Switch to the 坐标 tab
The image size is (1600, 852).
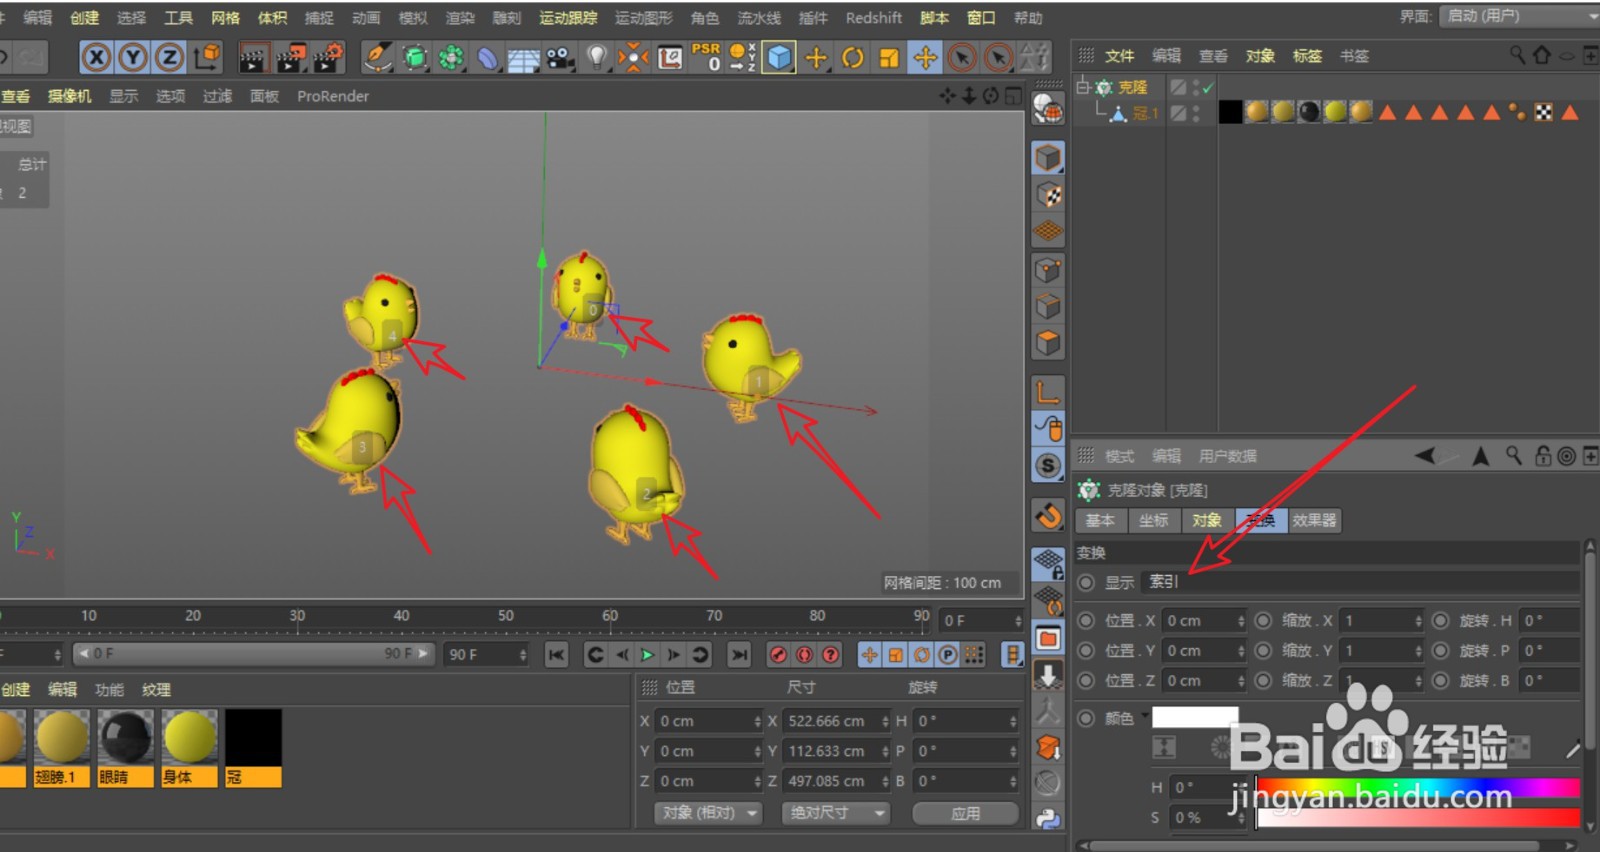pyautogui.click(x=1153, y=520)
